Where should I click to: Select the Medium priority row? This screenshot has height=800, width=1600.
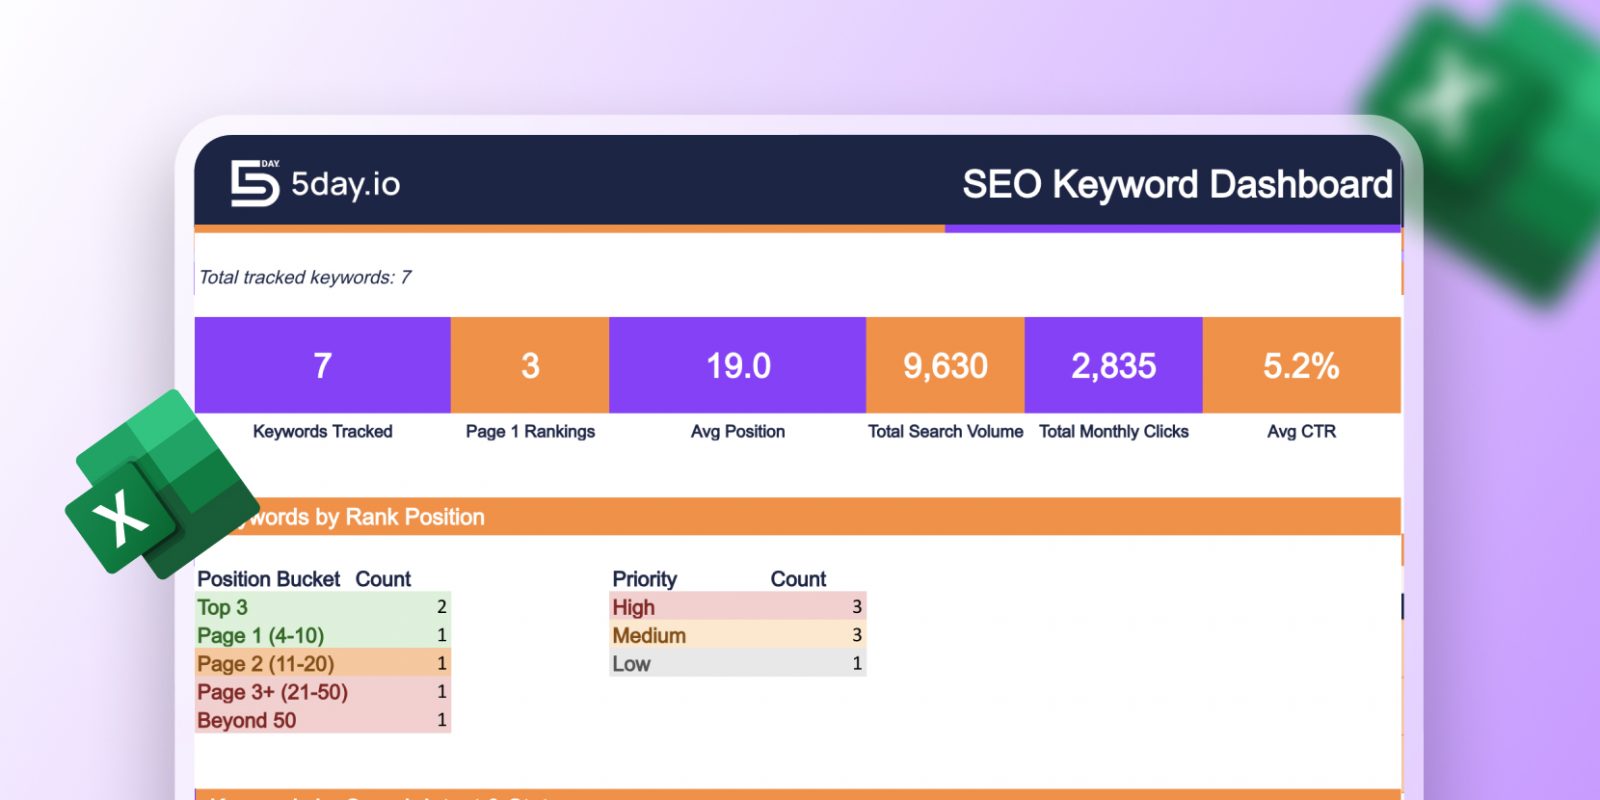[738, 635]
